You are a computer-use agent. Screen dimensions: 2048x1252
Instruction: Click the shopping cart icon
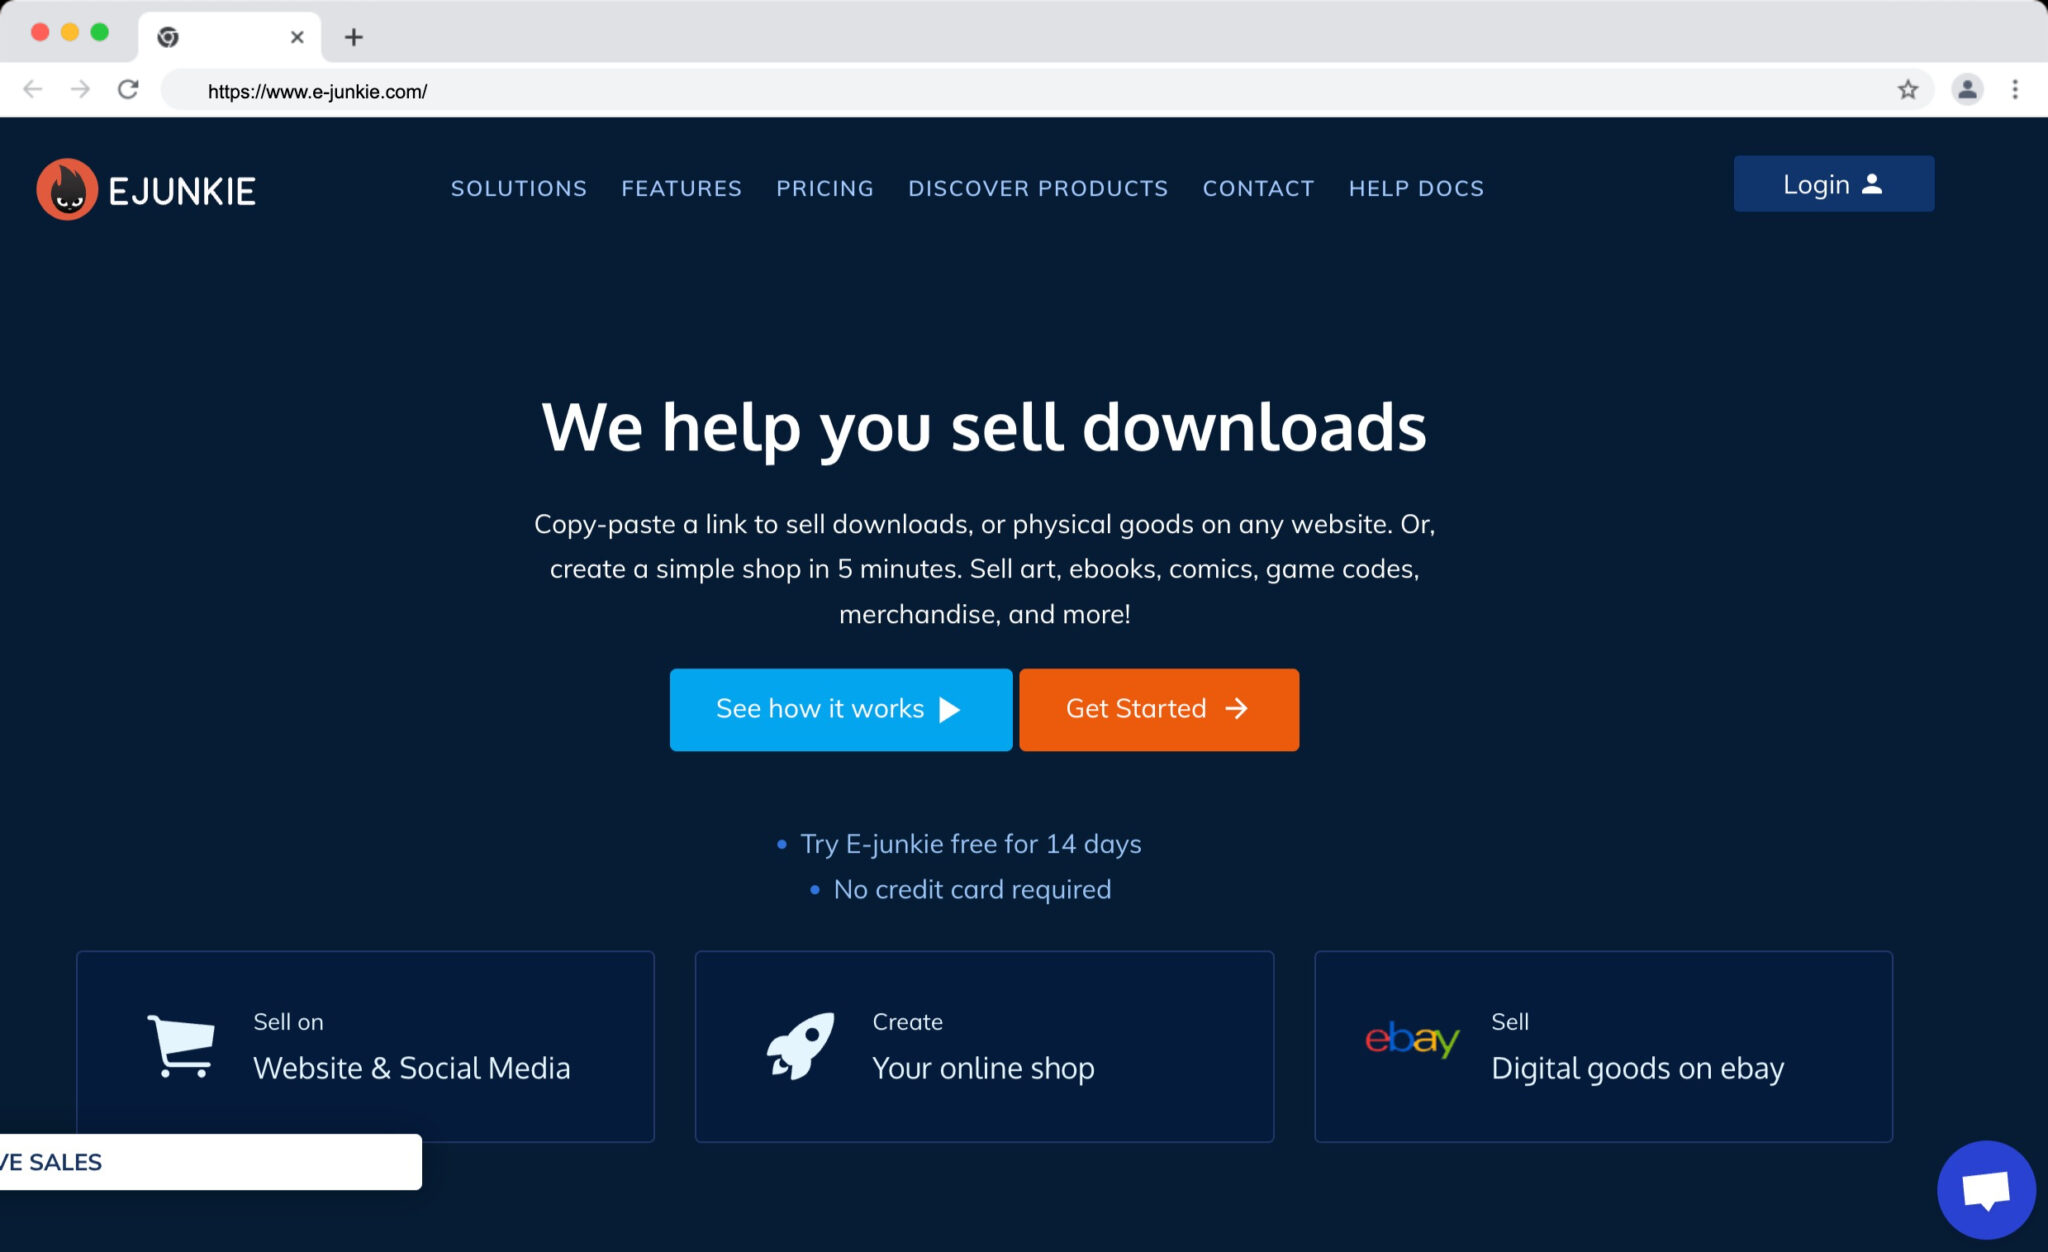tap(182, 1046)
